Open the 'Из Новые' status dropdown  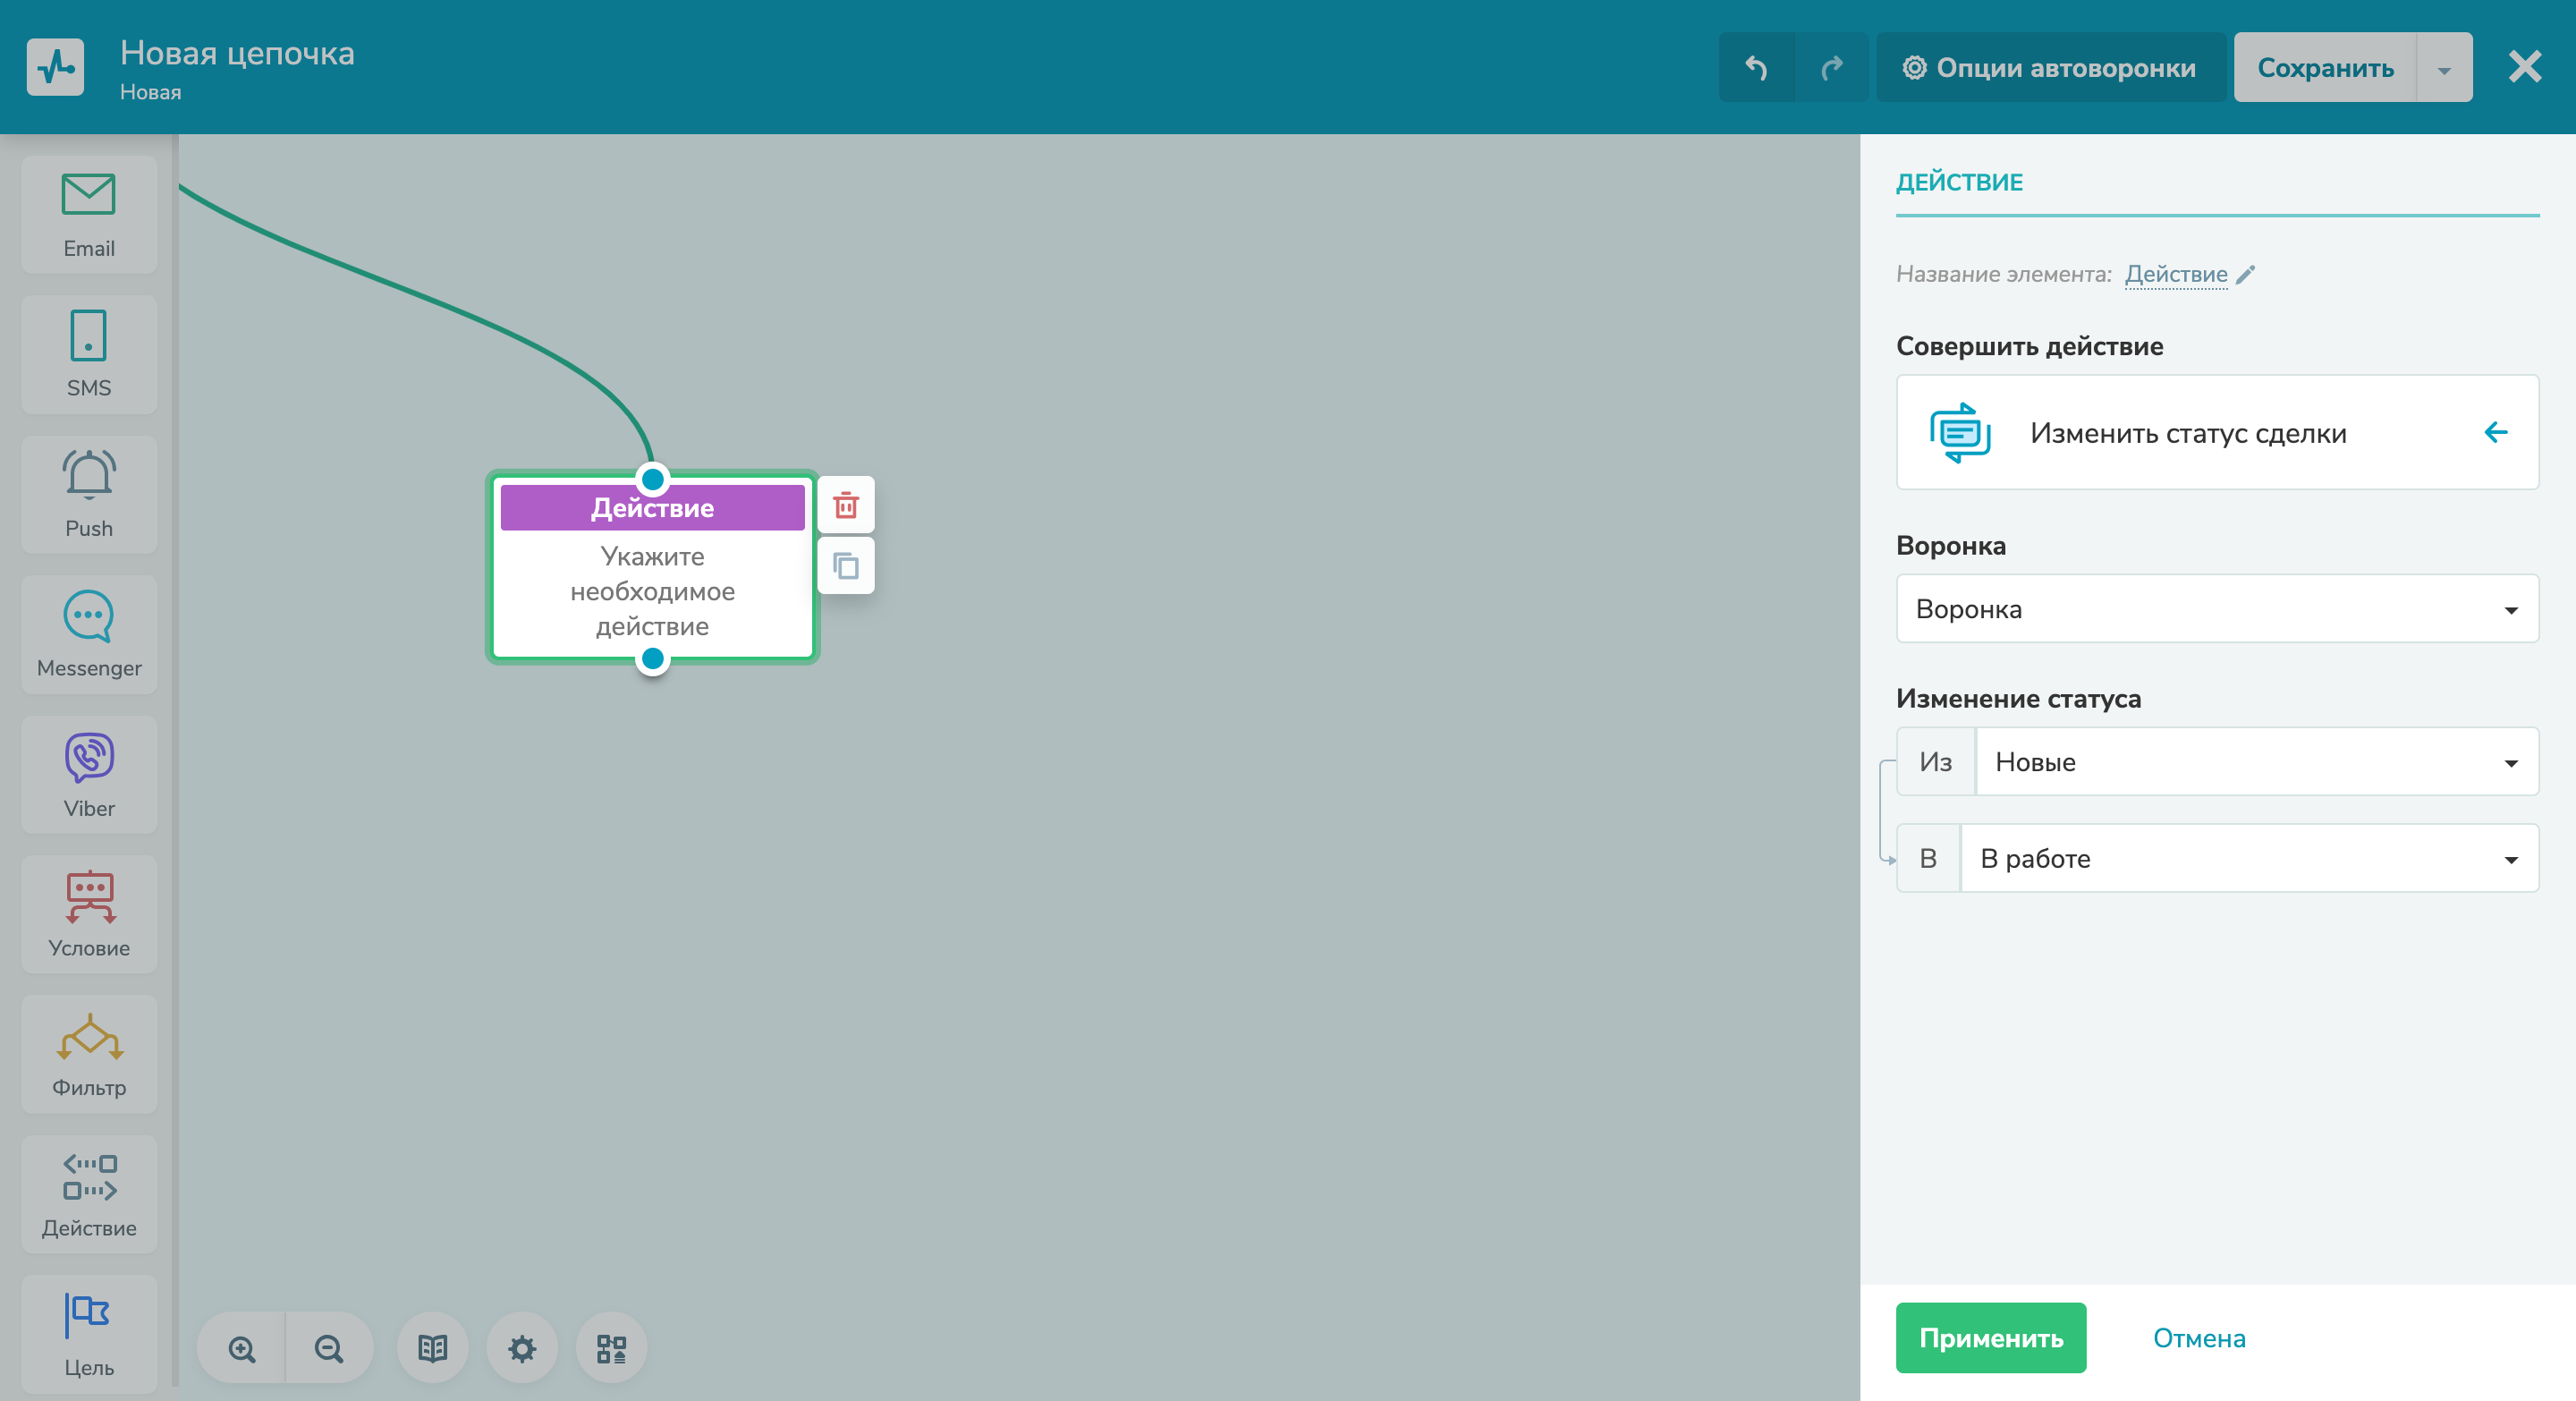pyautogui.click(x=2255, y=762)
